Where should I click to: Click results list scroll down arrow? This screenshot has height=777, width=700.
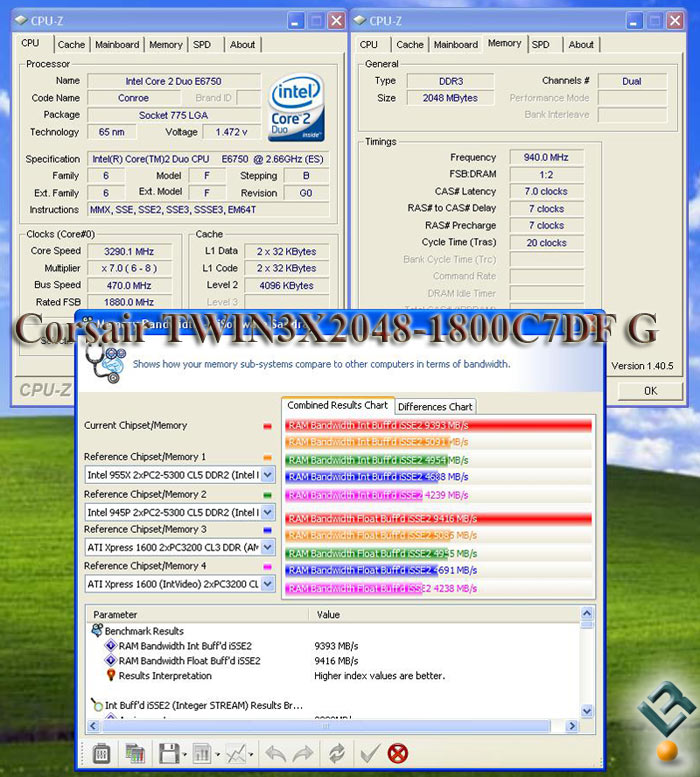pyautogui.click(x=587, y=711)
